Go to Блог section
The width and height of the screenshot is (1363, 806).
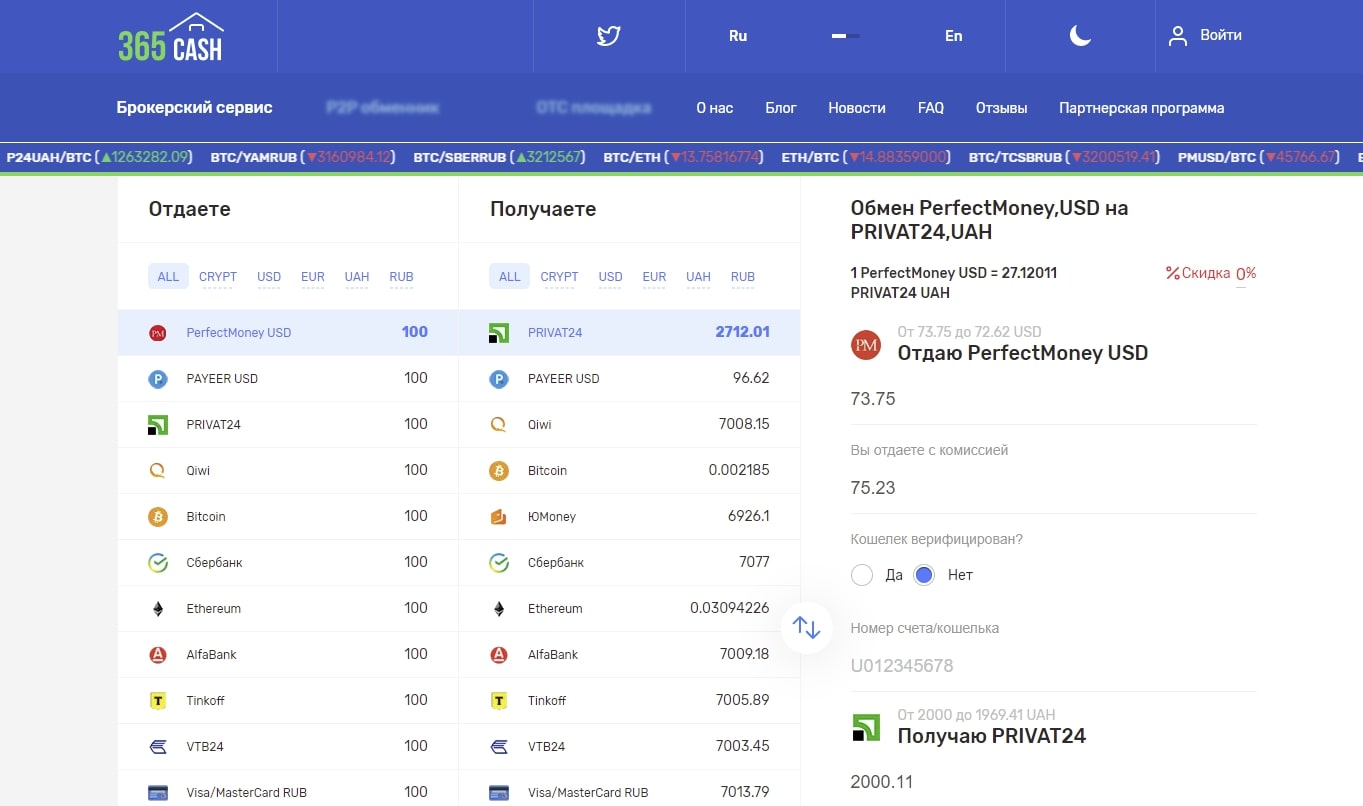pyautogui.click(x=781, y=108)
